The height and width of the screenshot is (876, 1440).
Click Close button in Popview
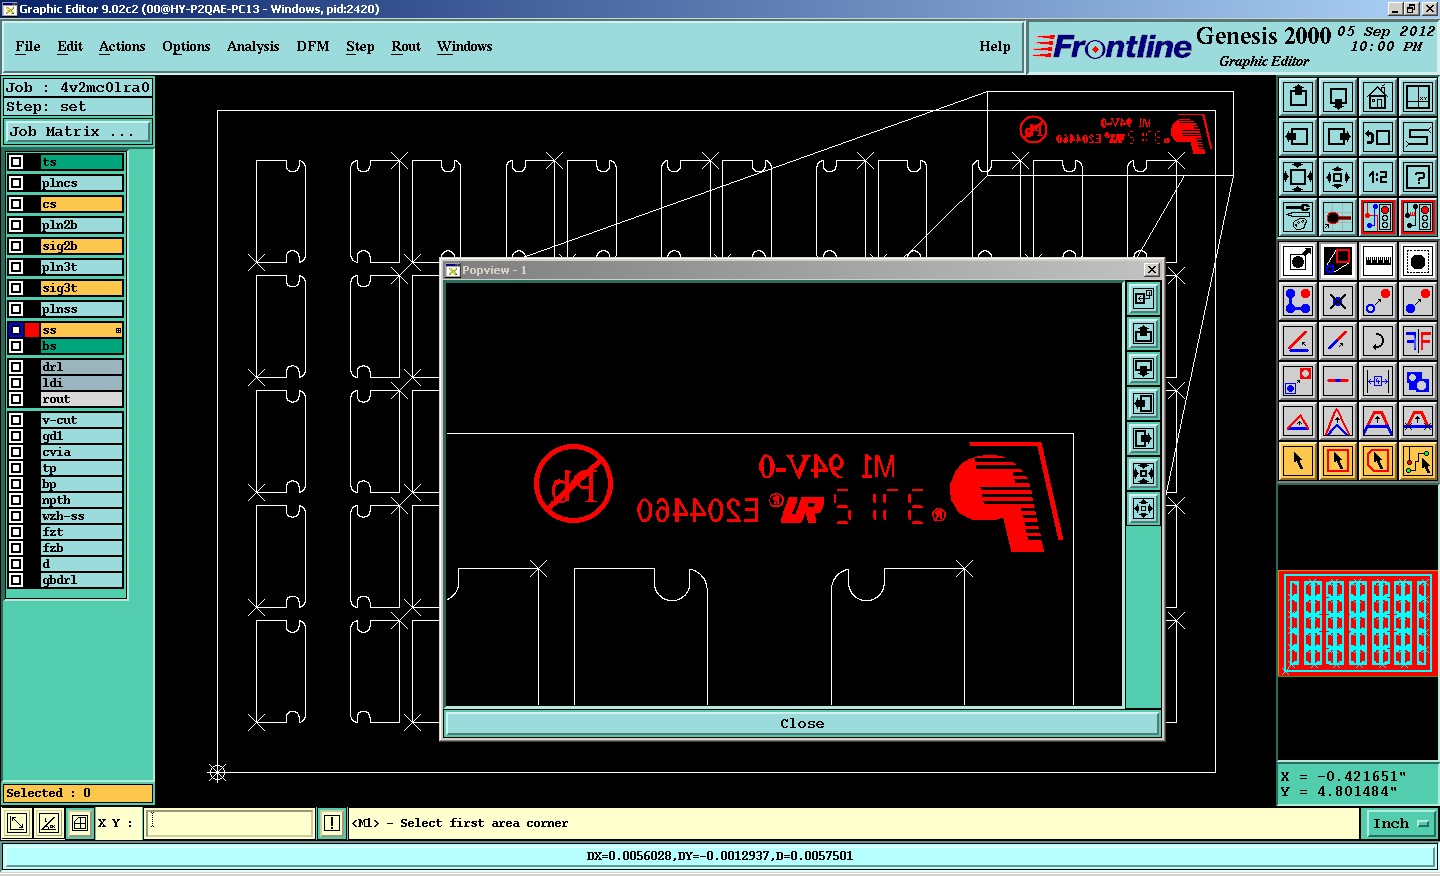[x=802, y=723]
